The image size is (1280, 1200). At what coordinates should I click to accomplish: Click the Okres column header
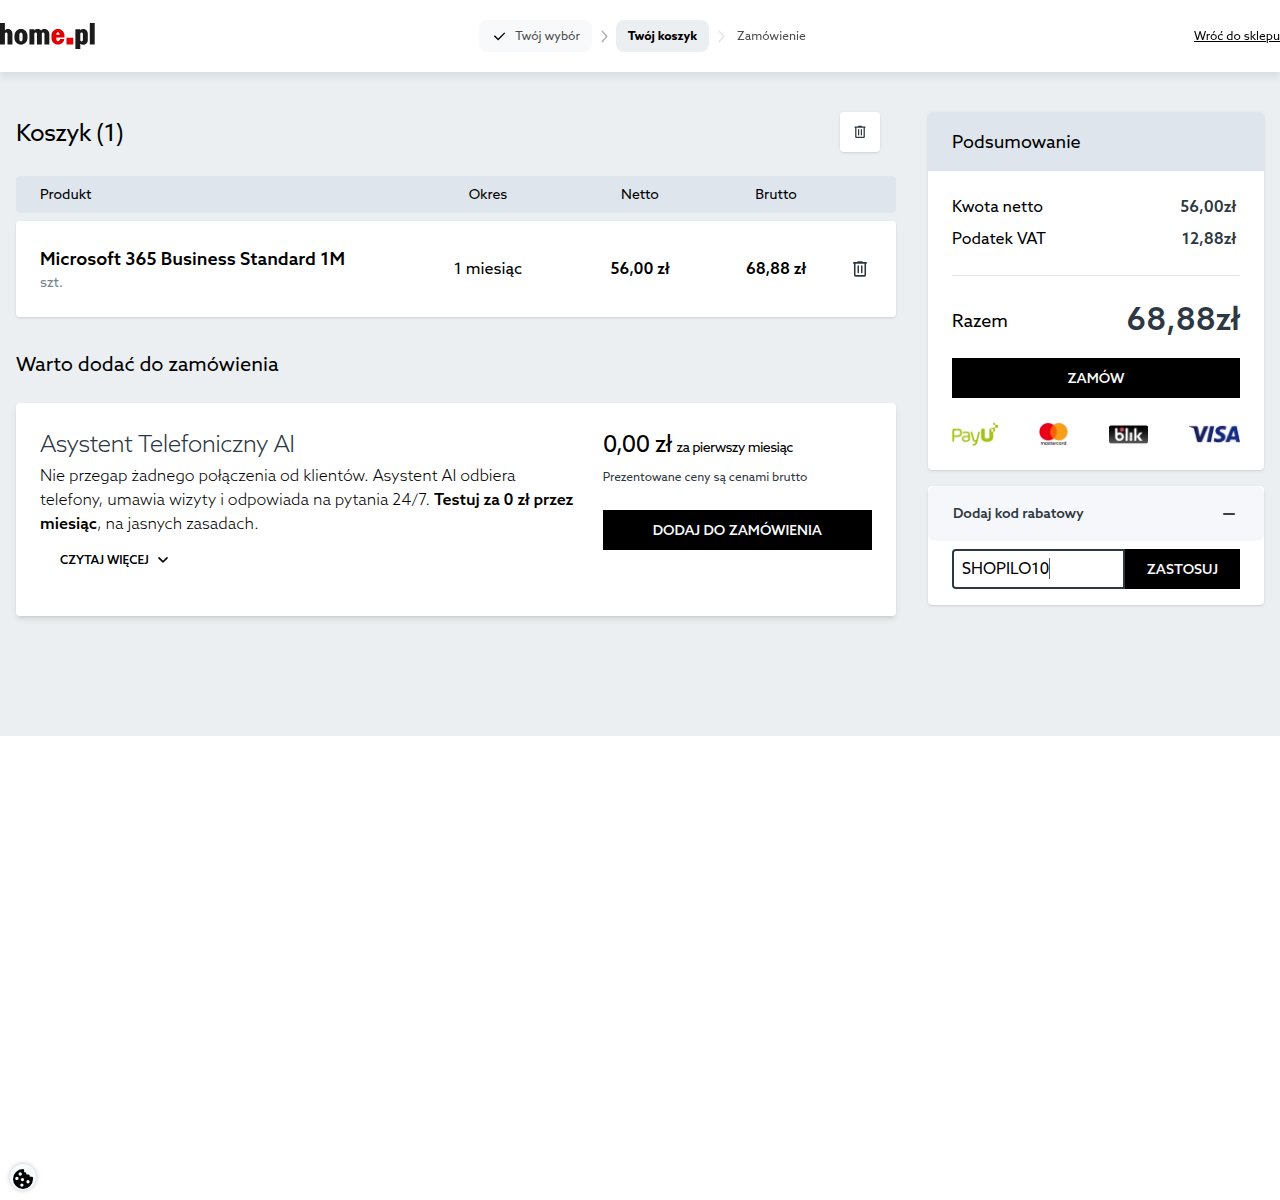point(488,194)
